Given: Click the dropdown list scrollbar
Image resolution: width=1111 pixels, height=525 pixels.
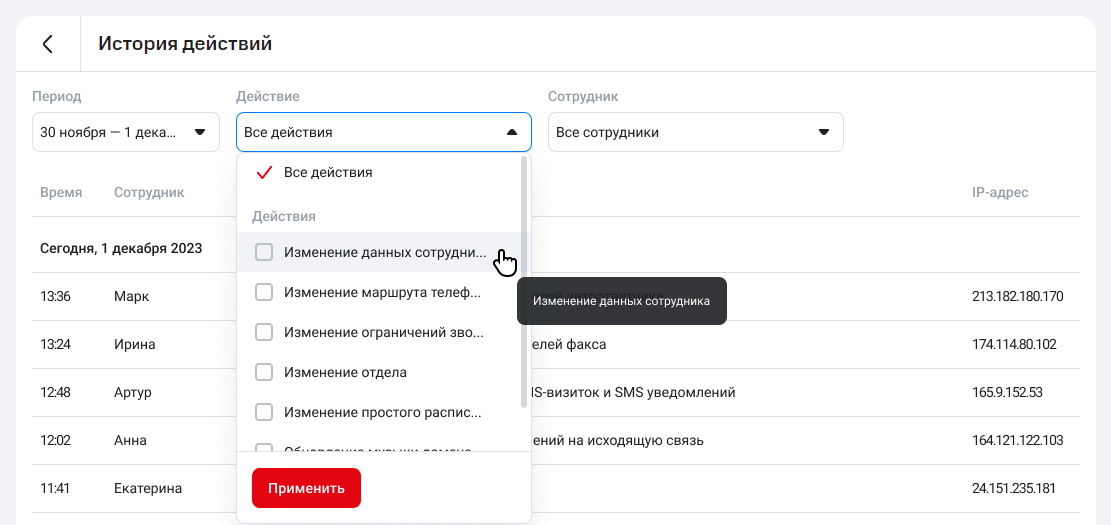Looking at the screenshot, I should (x=524, y=280).
